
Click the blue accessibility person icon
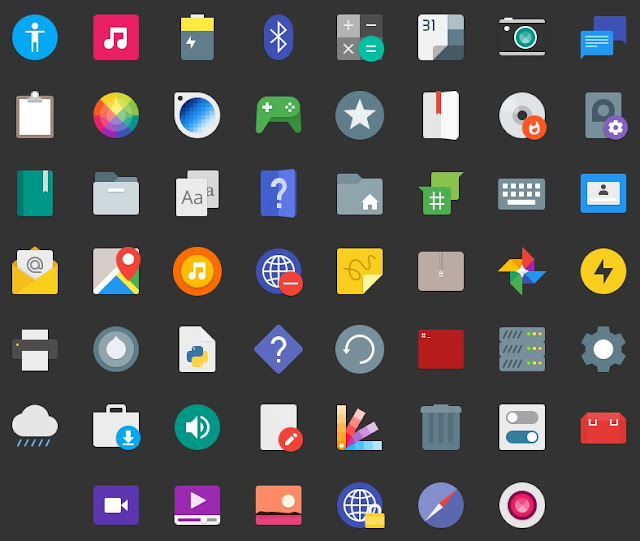(35, 37)
